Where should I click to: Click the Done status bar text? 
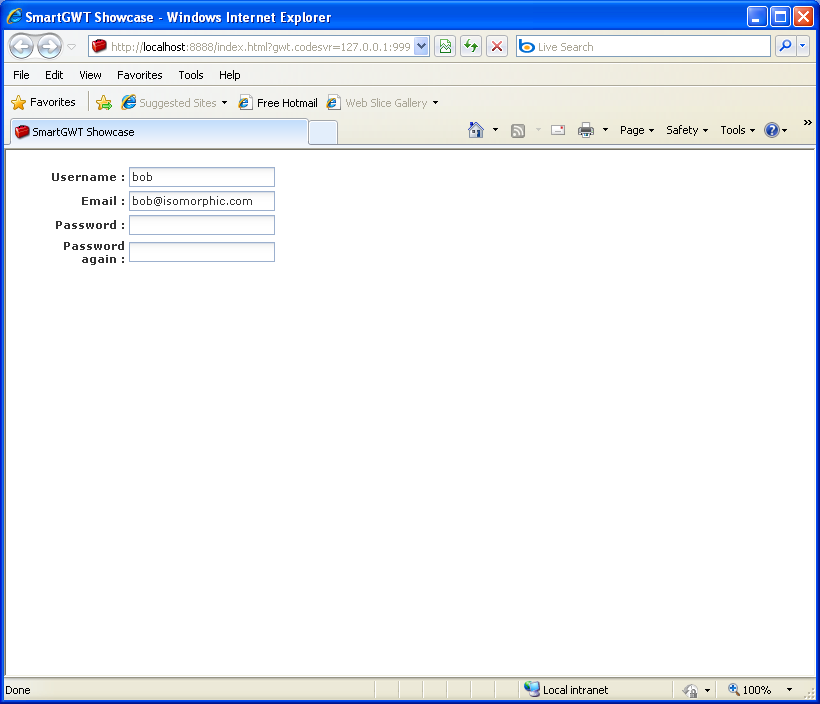click(x=18, y=690)
